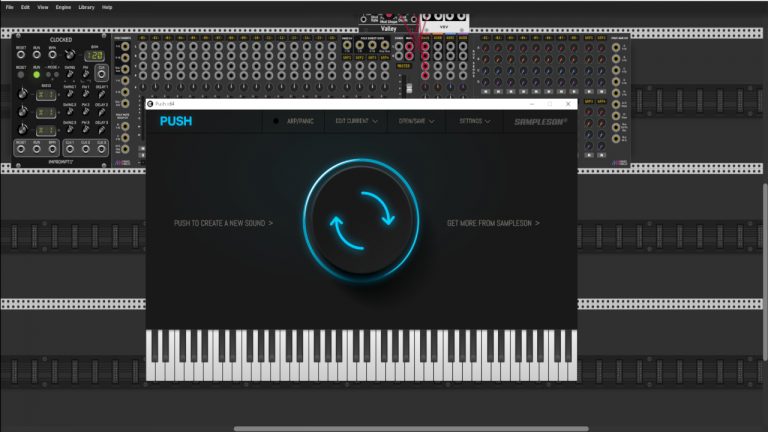768x432 pixels.
Task: Click the first ratio display under RATIO
Action: click(x=46, y=94)
